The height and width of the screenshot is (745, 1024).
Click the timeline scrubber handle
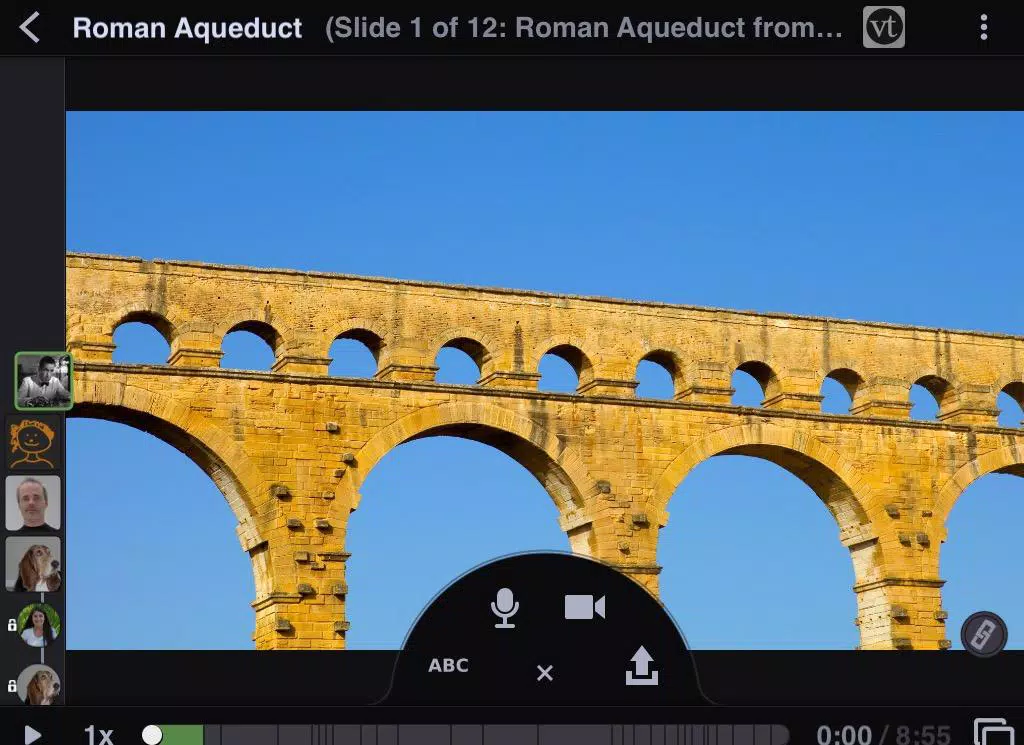pyautogui.click(x=152, y=735)
